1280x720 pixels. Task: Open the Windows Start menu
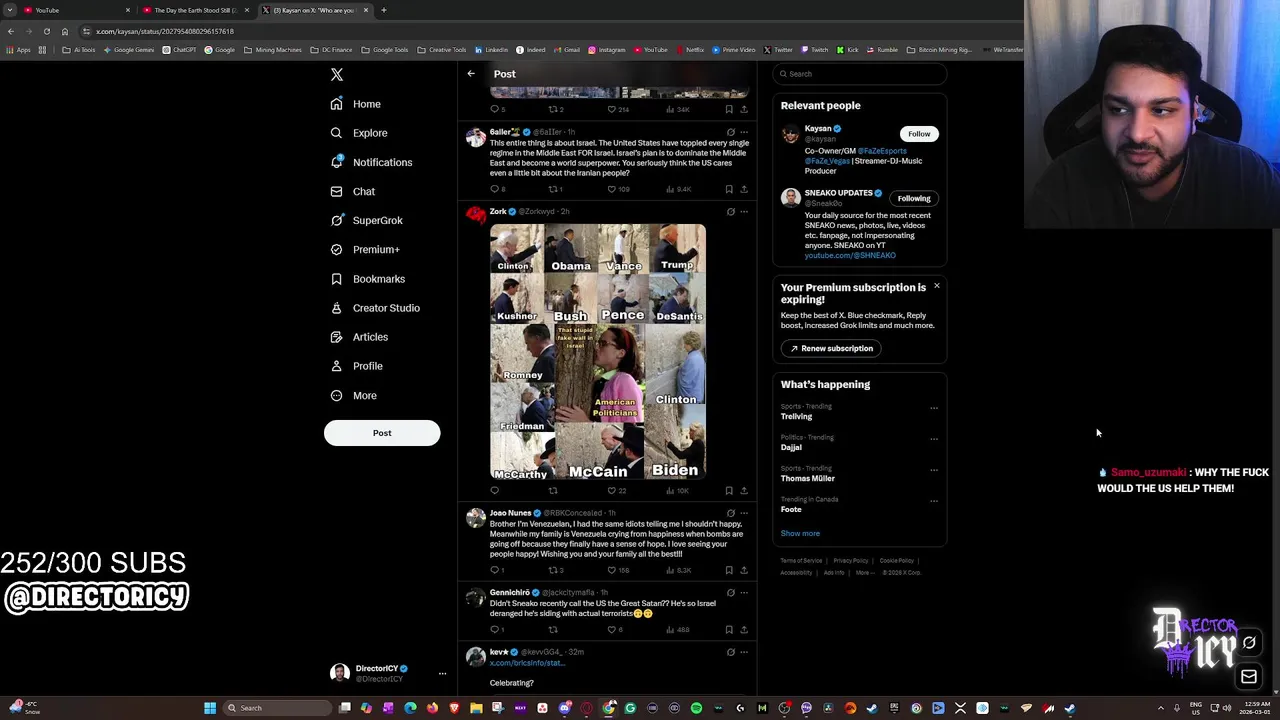[x=210, y=708]
